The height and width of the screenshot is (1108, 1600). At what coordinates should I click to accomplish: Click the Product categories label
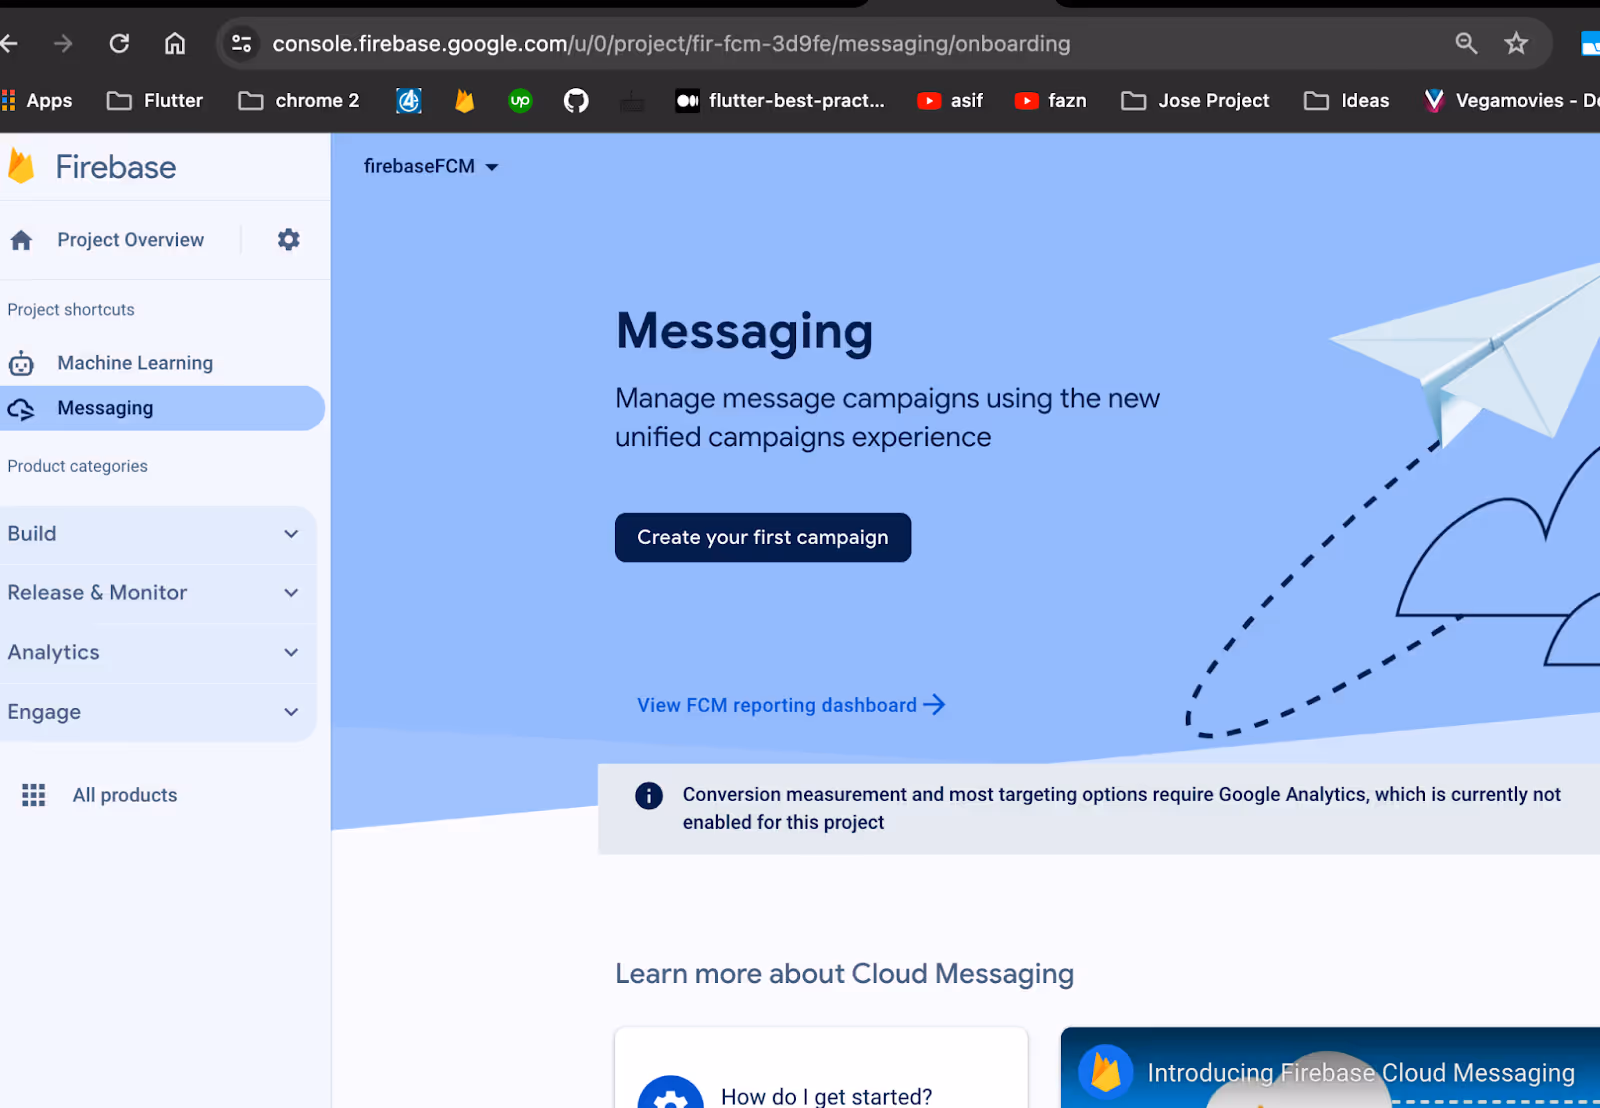pyautogui.click(x=77, y=466)
